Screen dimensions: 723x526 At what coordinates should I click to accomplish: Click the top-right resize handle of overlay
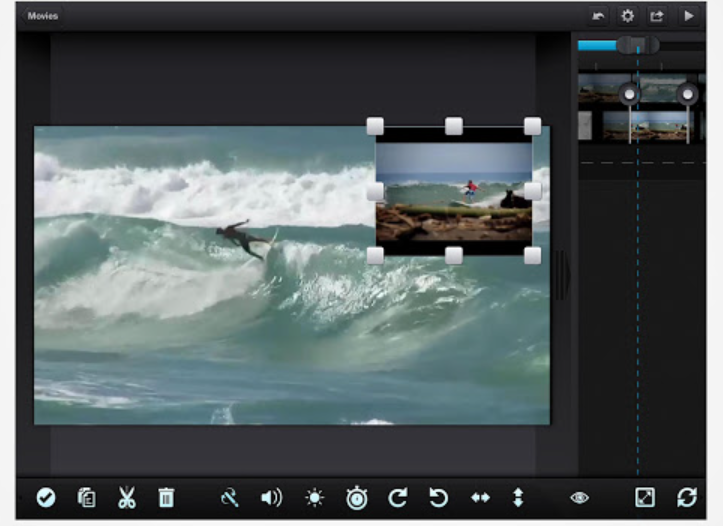point(533,126)
